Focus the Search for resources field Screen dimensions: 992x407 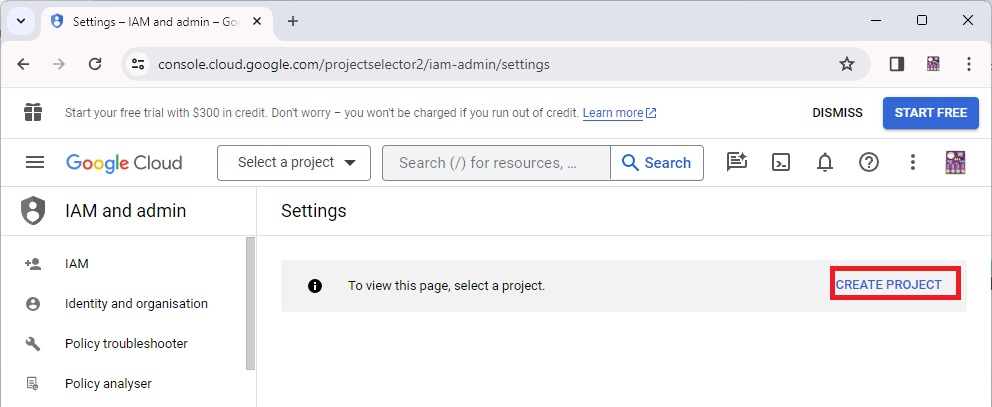(x=496, y=163)
